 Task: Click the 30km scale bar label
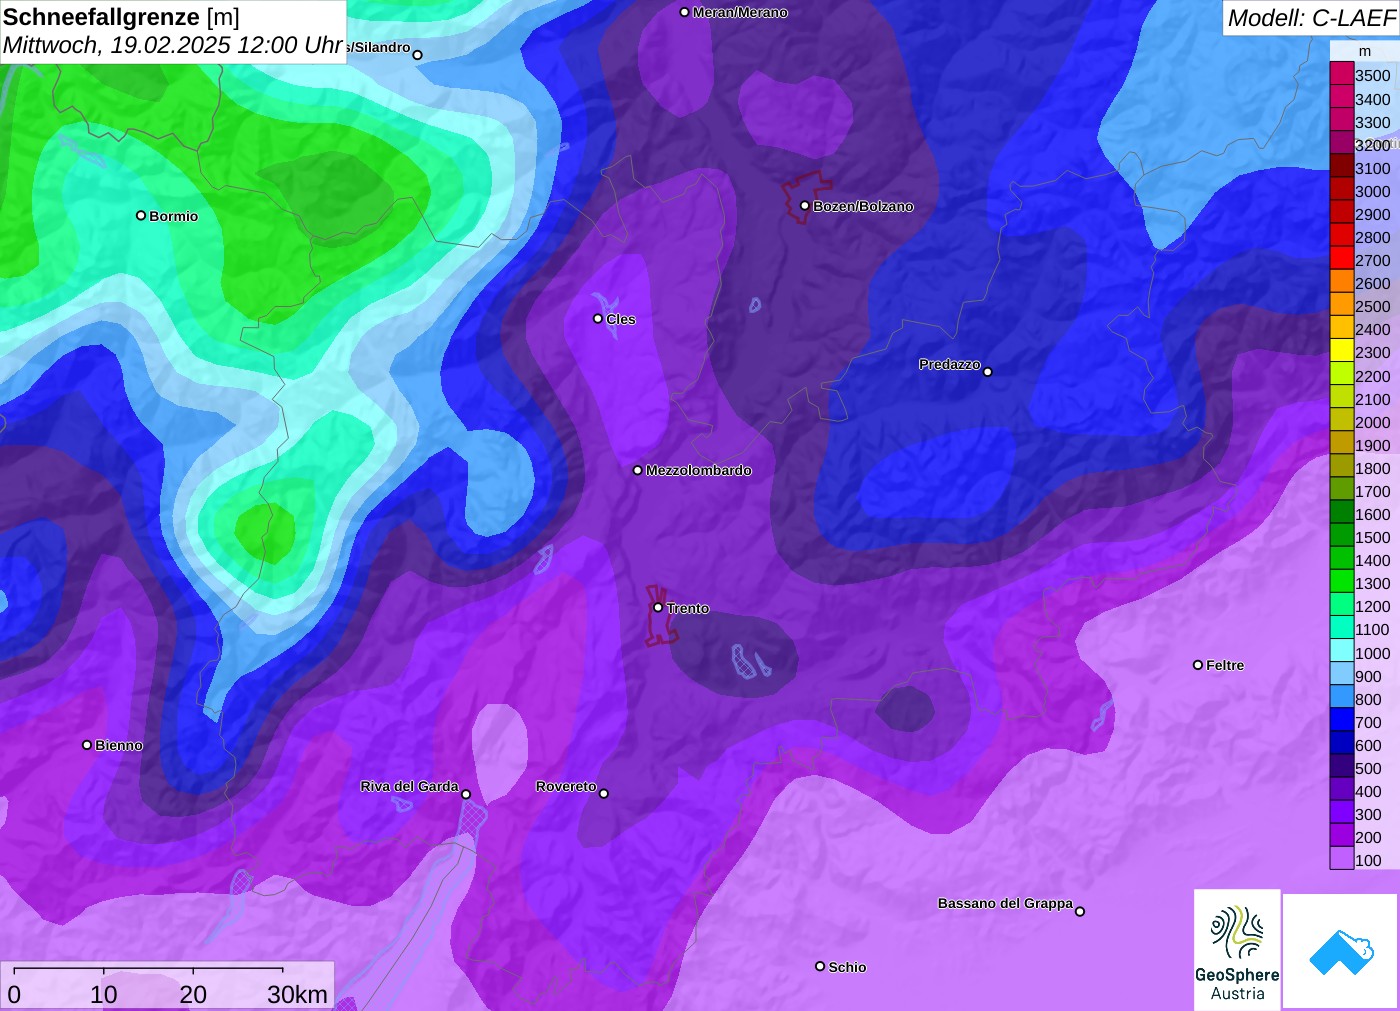click(x=297, y=994)
